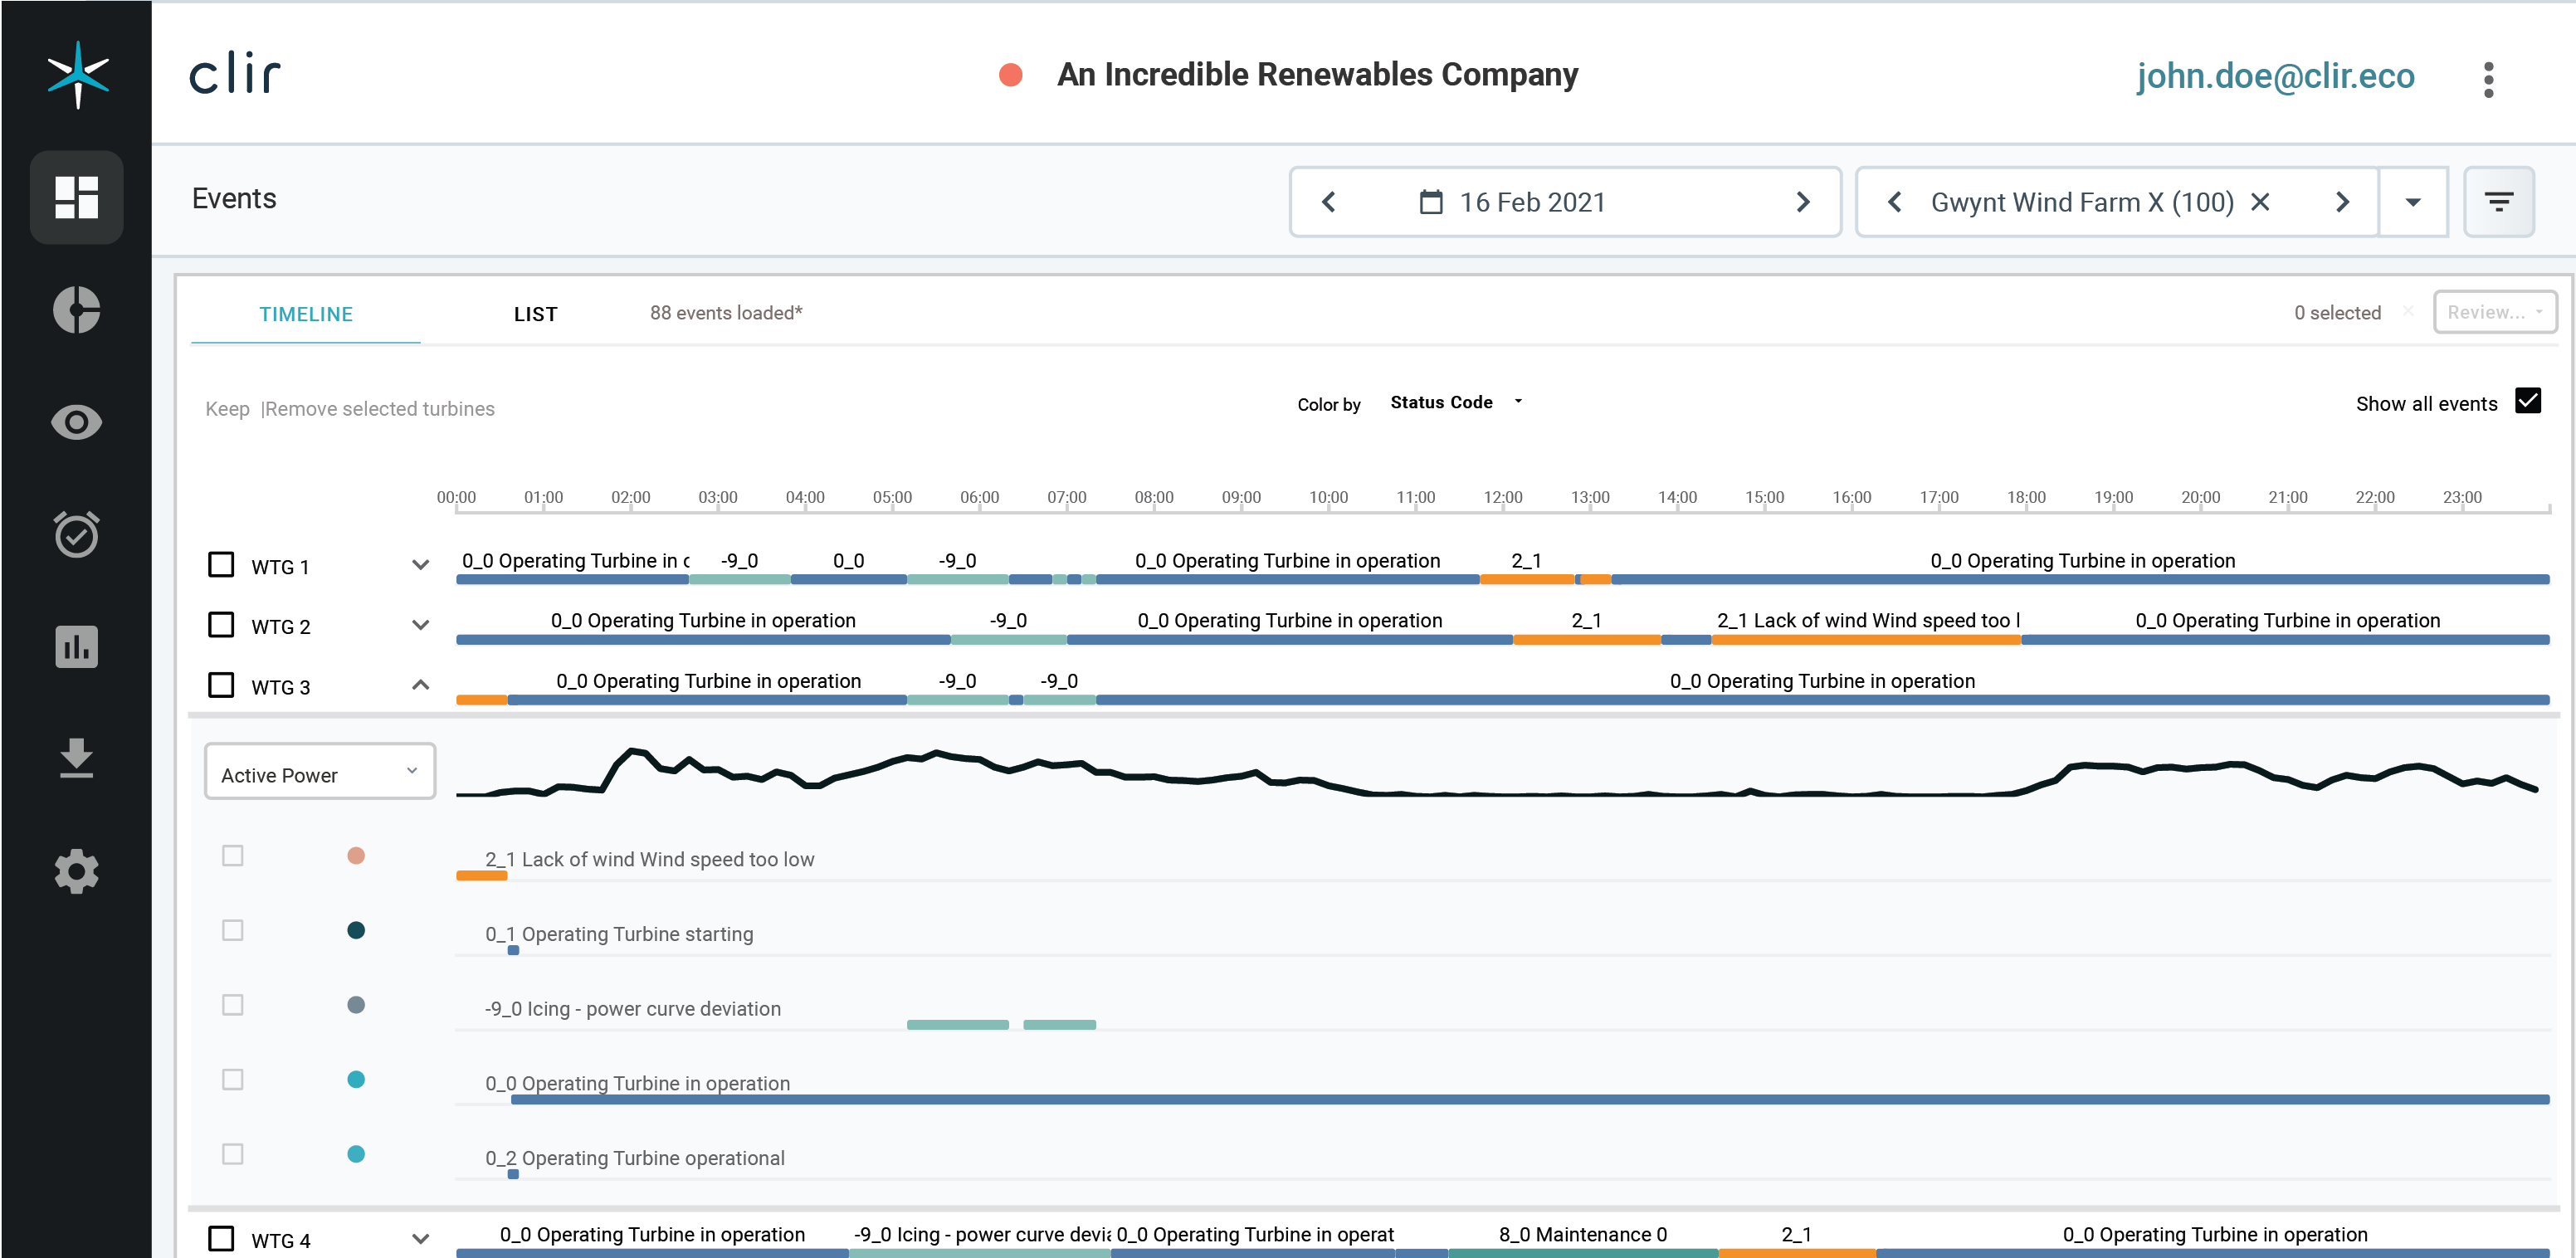2576x1258 pixels.
Task: Click the red company status dot
Action: pyautogui.click(x=1011, y=75)
